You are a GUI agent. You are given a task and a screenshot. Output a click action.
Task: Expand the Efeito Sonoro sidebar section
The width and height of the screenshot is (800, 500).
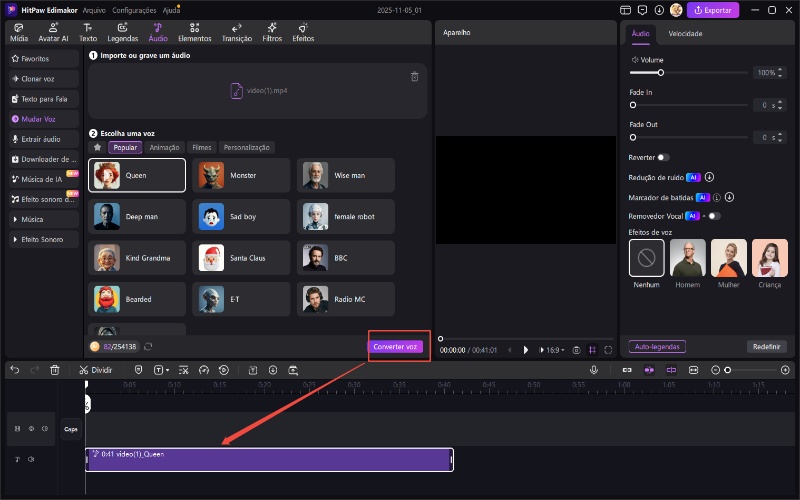[x=42, y=240]
